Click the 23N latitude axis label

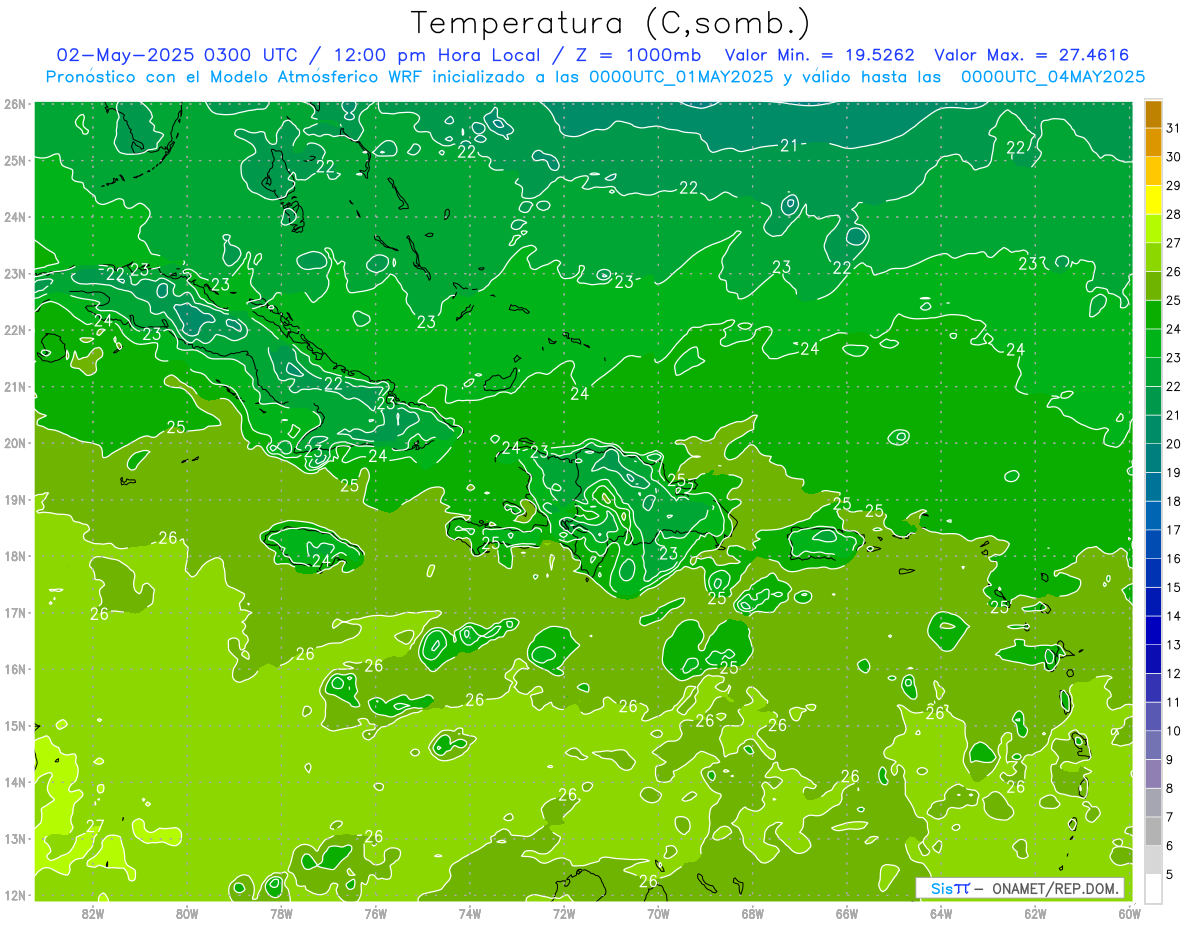(x=14, y=273)
